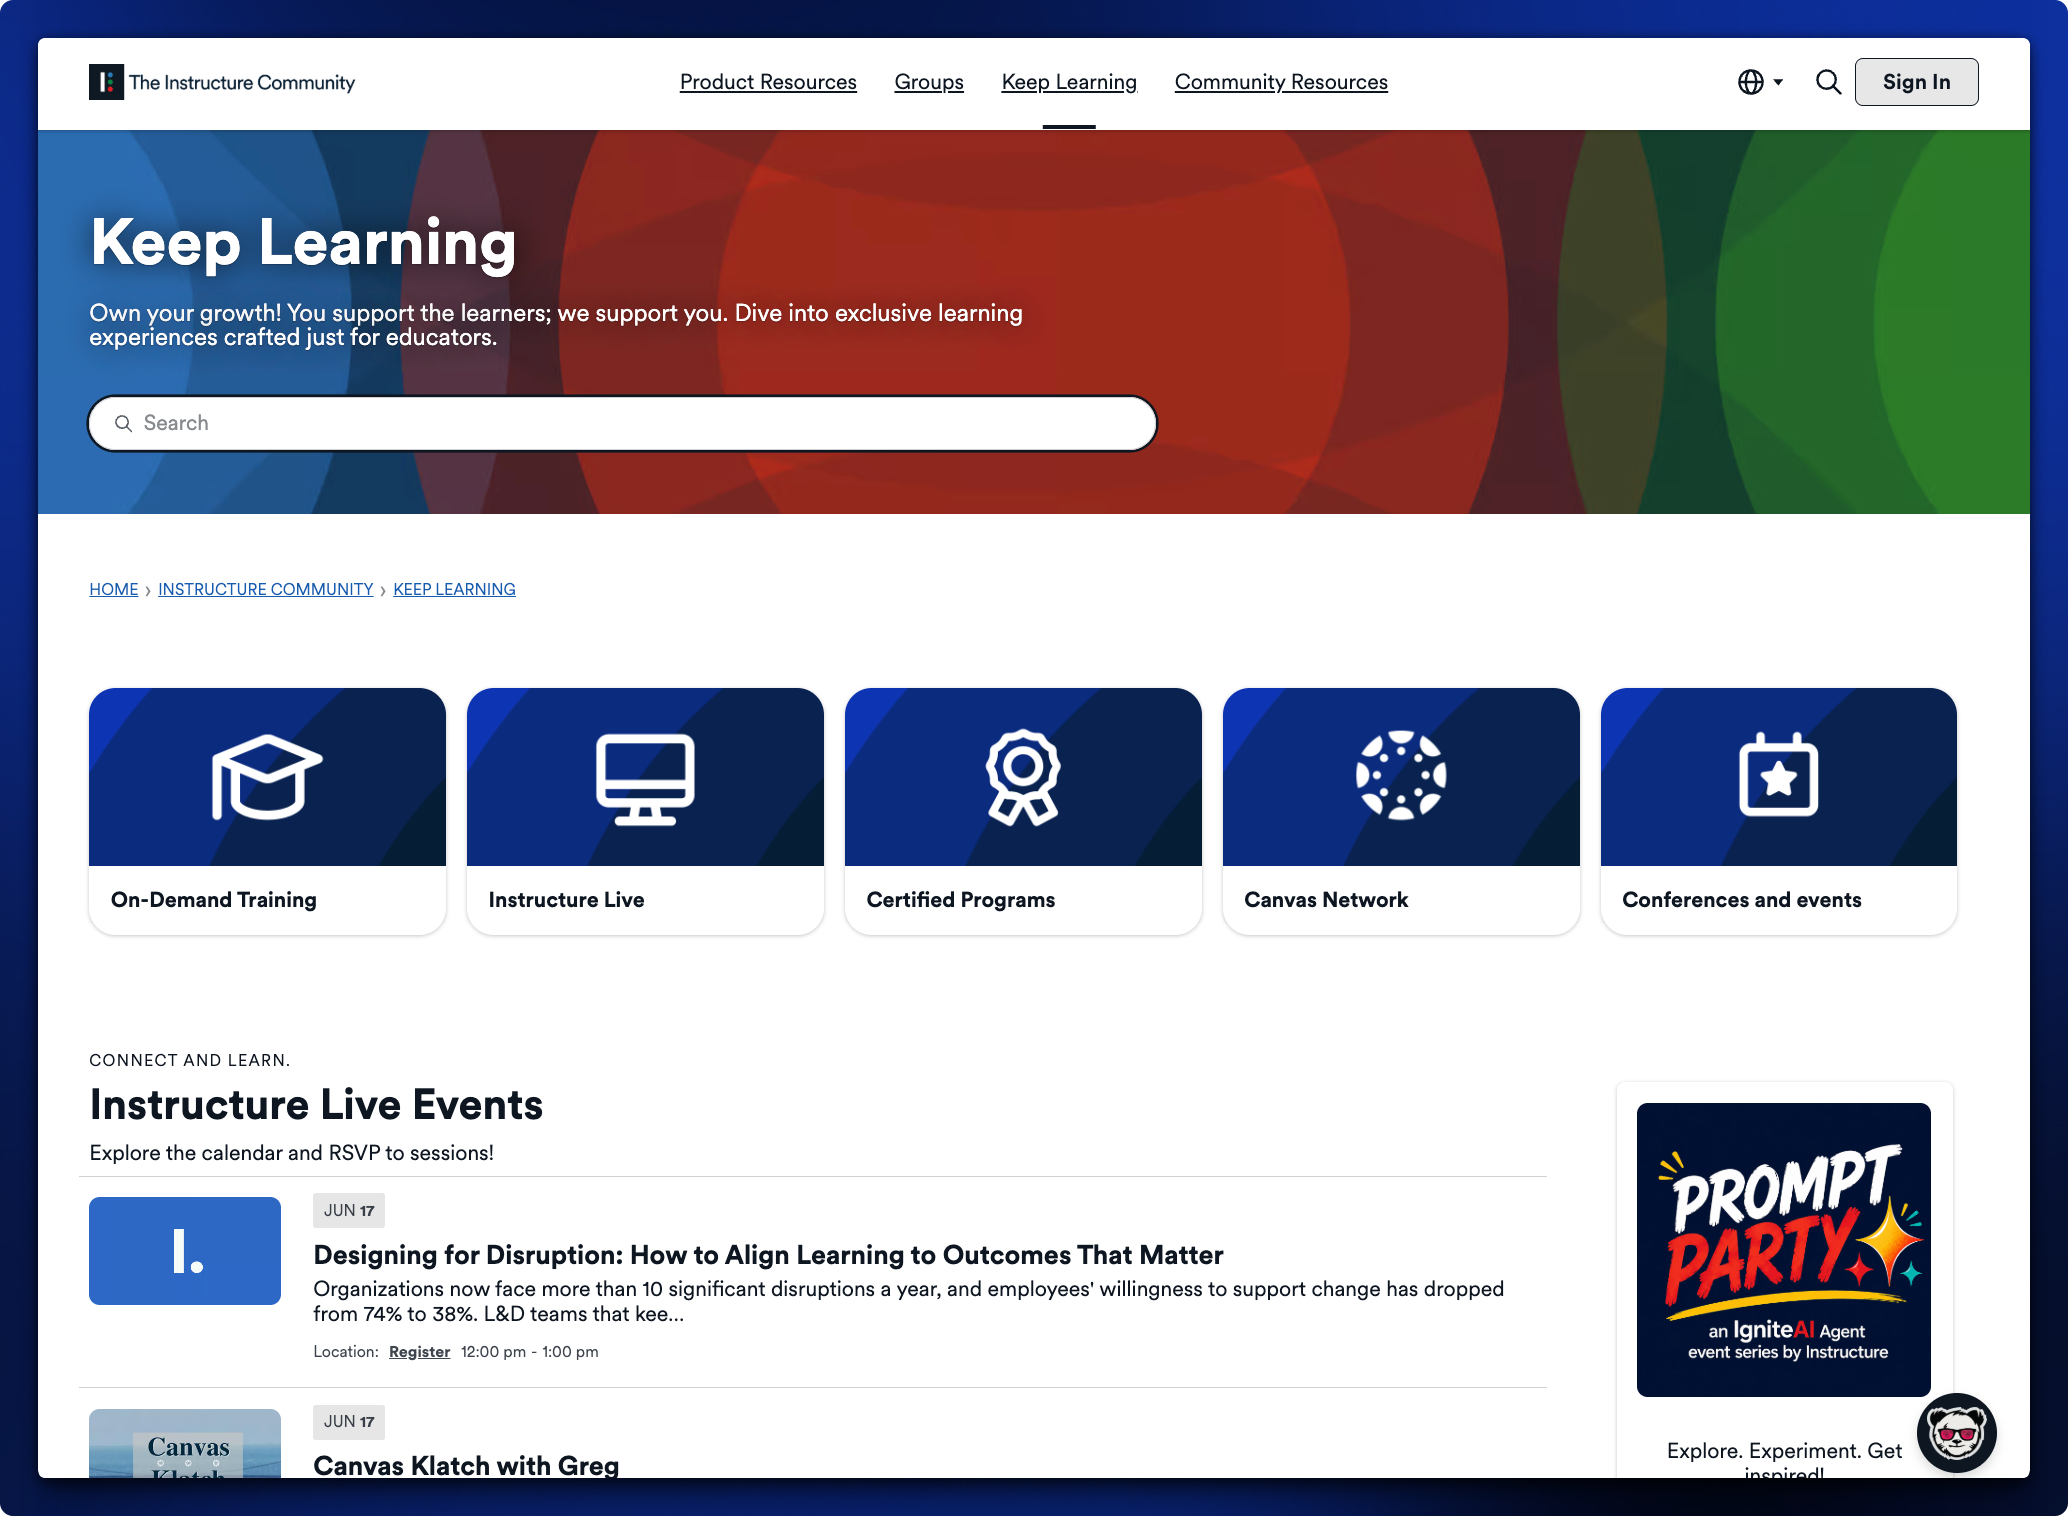This screenshot has height=1516, width=2068.
Task: Click the KEEP LEARNING breadcrumb link
Action: [x=454, y=589]
